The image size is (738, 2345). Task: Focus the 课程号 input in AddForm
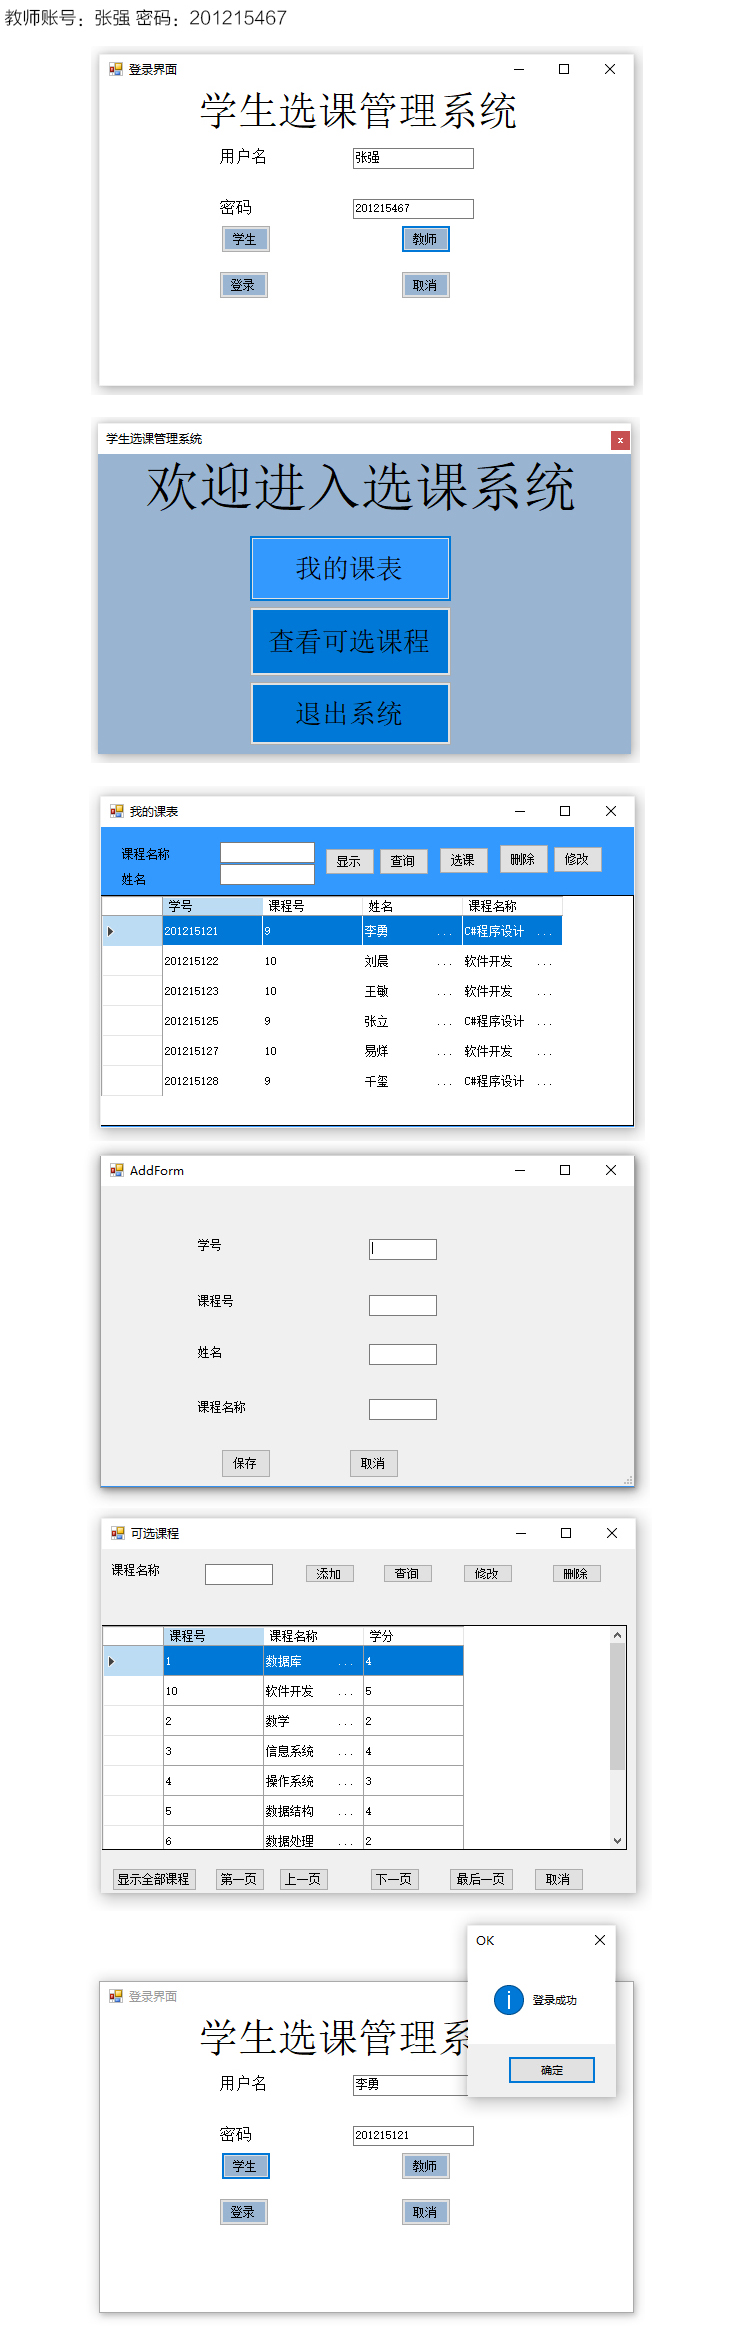403,1305
